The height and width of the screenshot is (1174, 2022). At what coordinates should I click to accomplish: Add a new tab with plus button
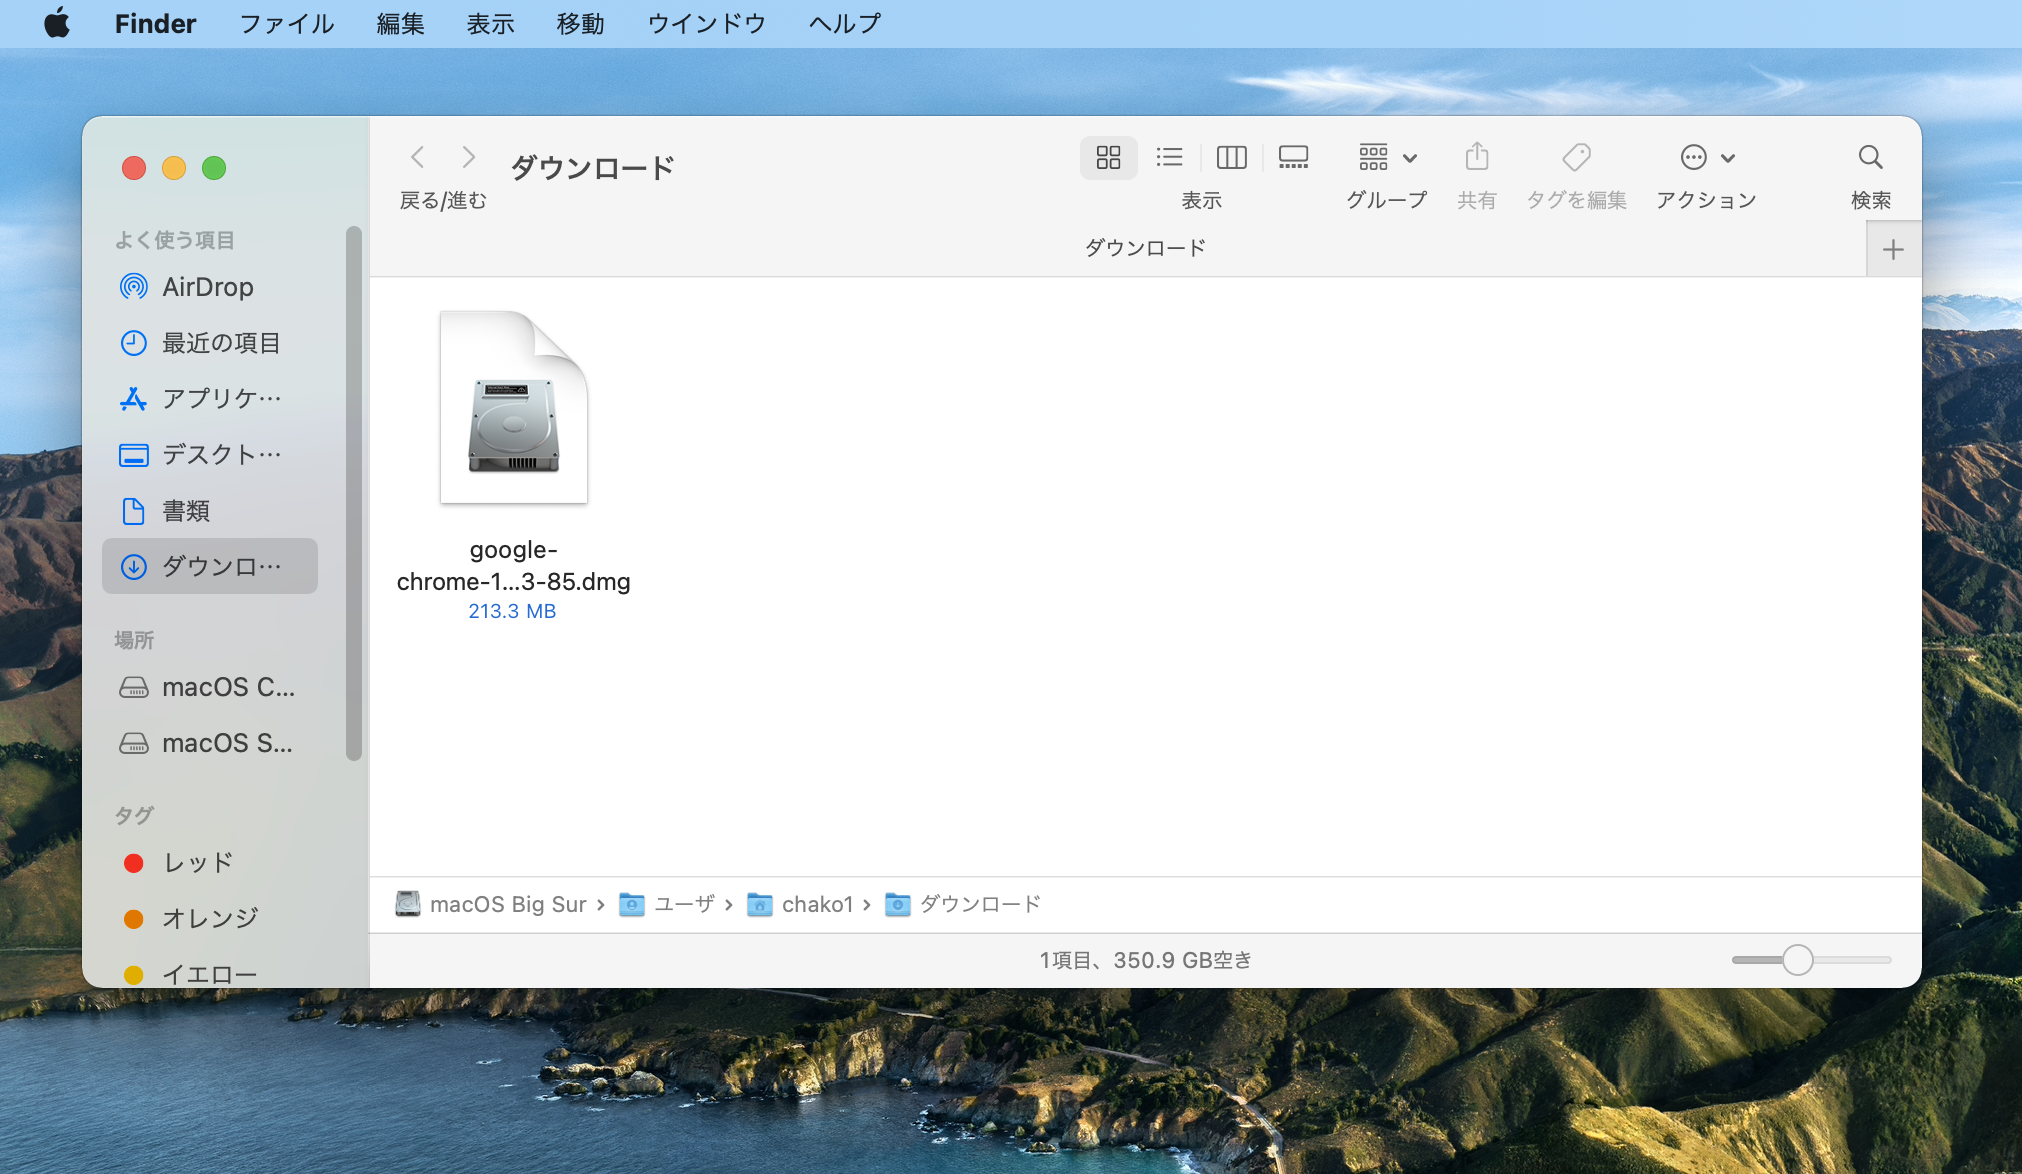(1893, 250)
